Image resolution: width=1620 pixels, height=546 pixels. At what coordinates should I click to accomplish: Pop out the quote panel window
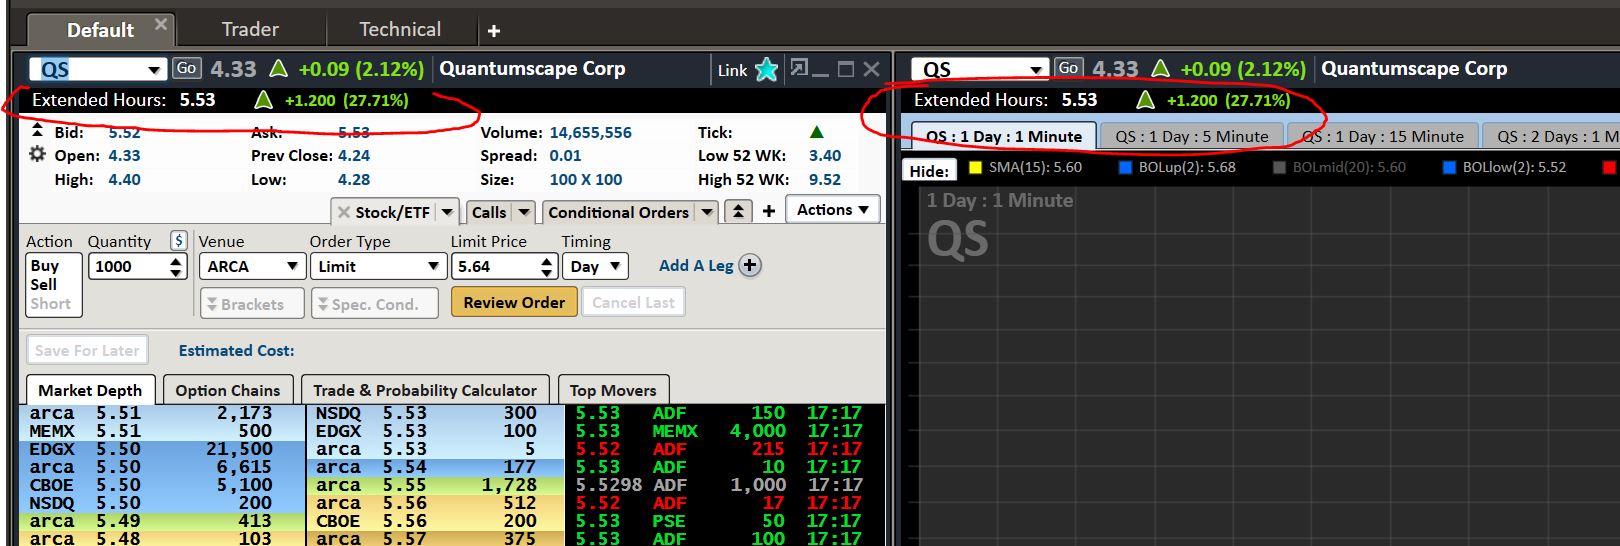point(799,68)
